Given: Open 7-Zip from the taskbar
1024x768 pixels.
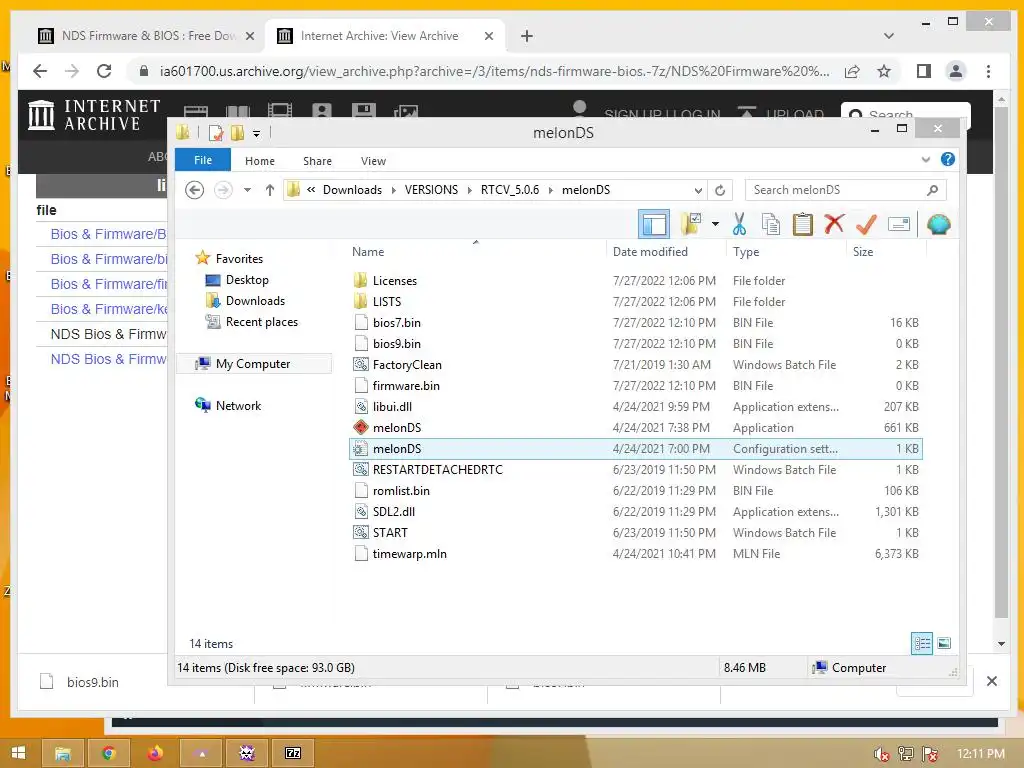Looking at the screenshot, I should 293,754.
